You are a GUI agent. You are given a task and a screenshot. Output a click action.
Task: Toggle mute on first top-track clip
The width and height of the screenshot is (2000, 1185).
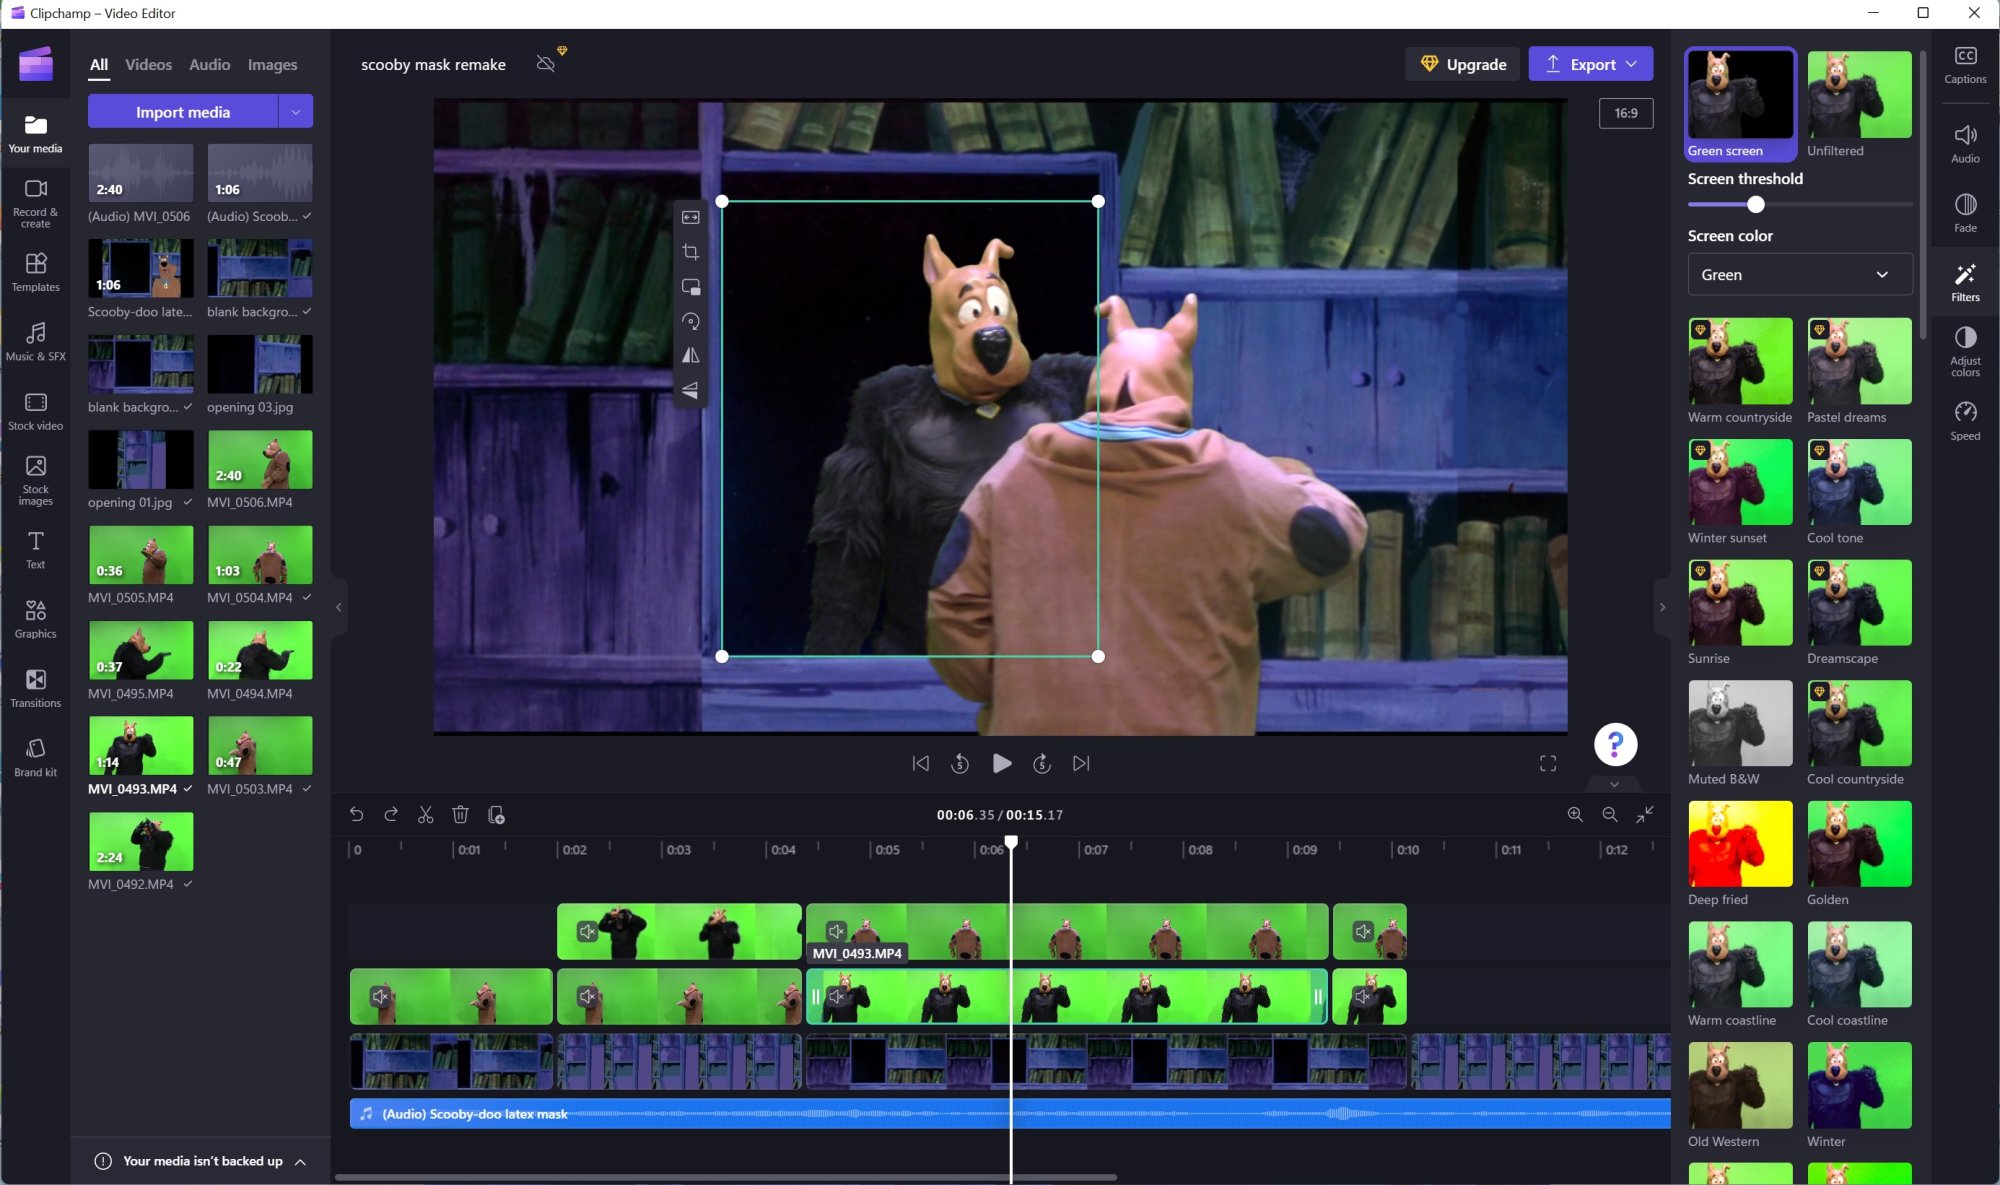[x=588, y=932]
